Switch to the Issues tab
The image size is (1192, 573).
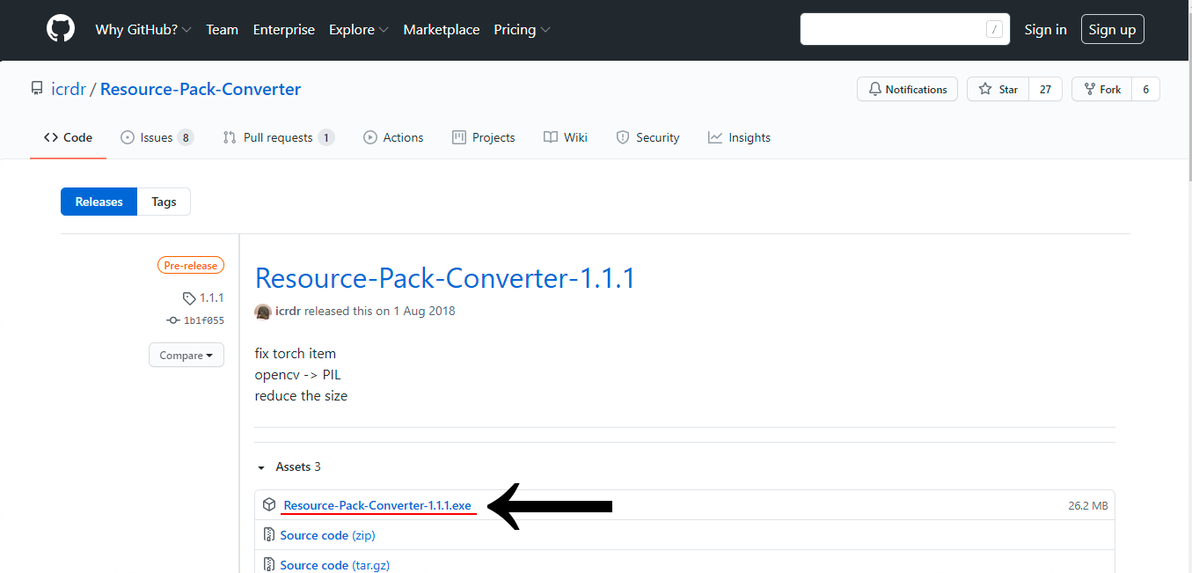point(156,138)
